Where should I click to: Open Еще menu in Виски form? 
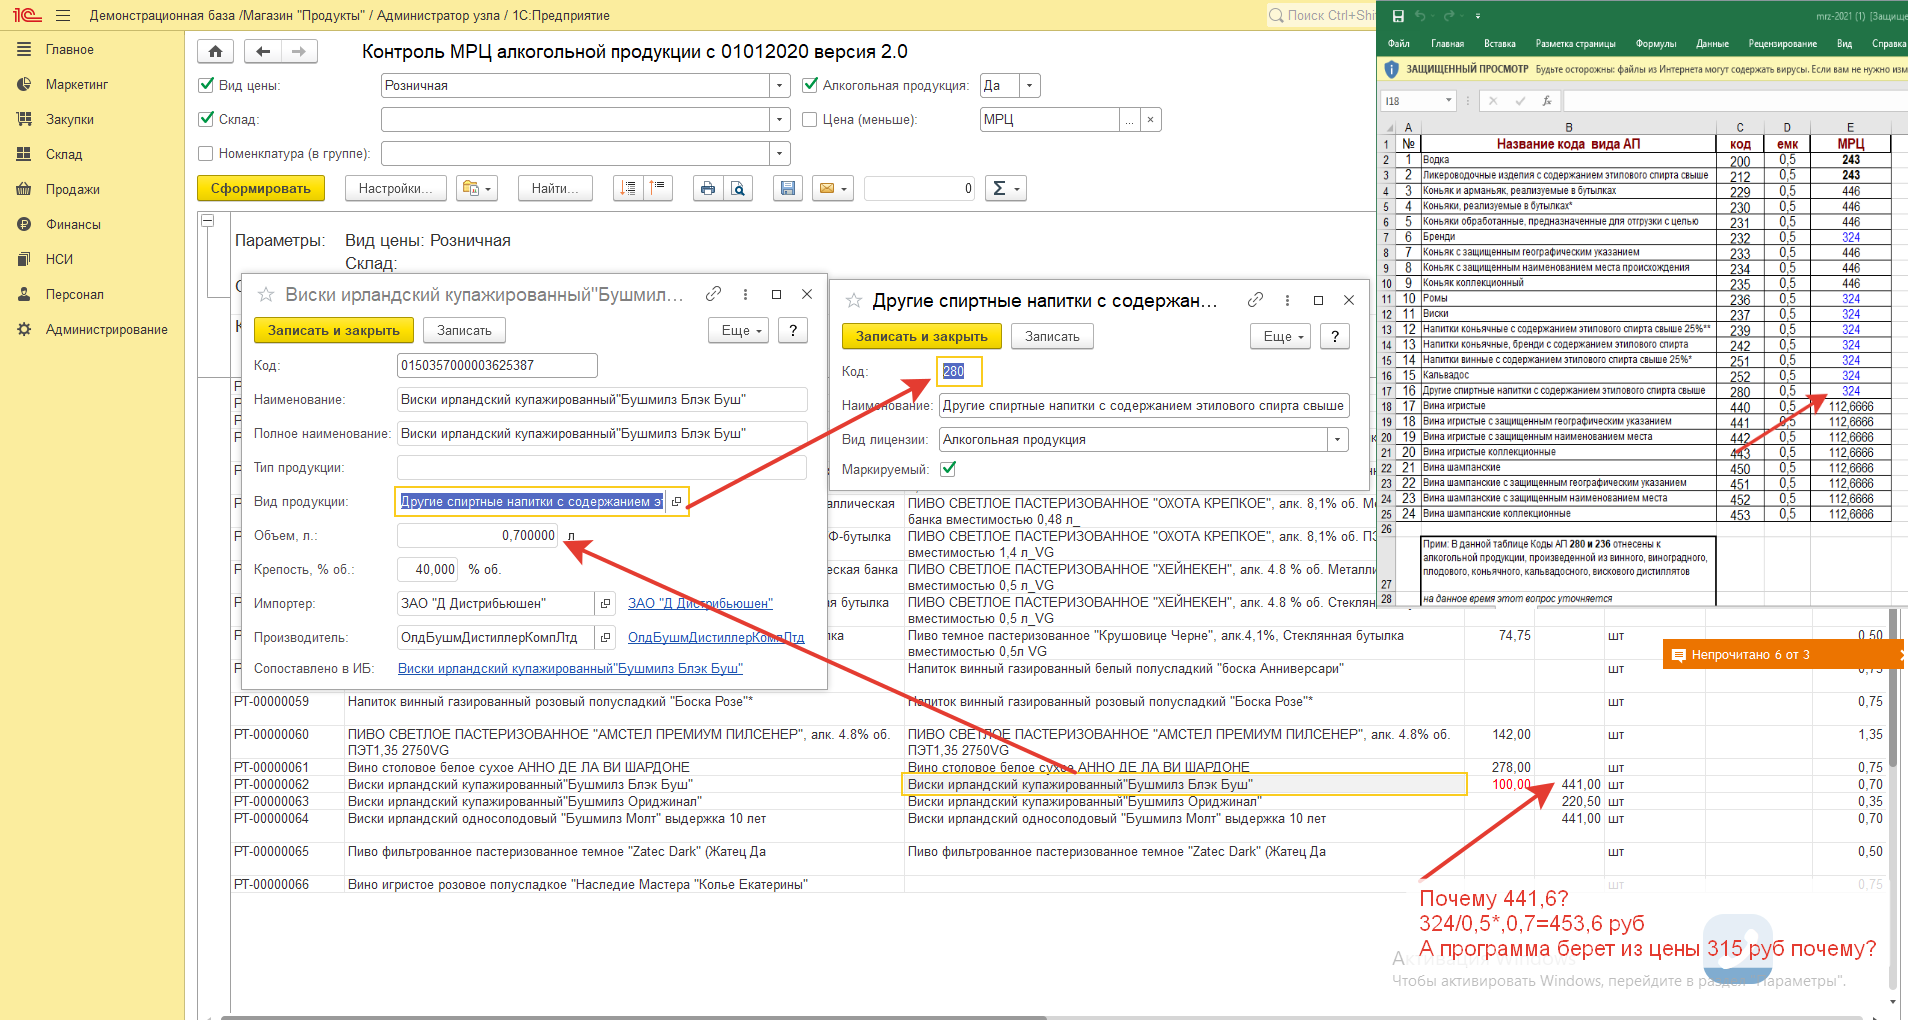[x=739, y=330]
